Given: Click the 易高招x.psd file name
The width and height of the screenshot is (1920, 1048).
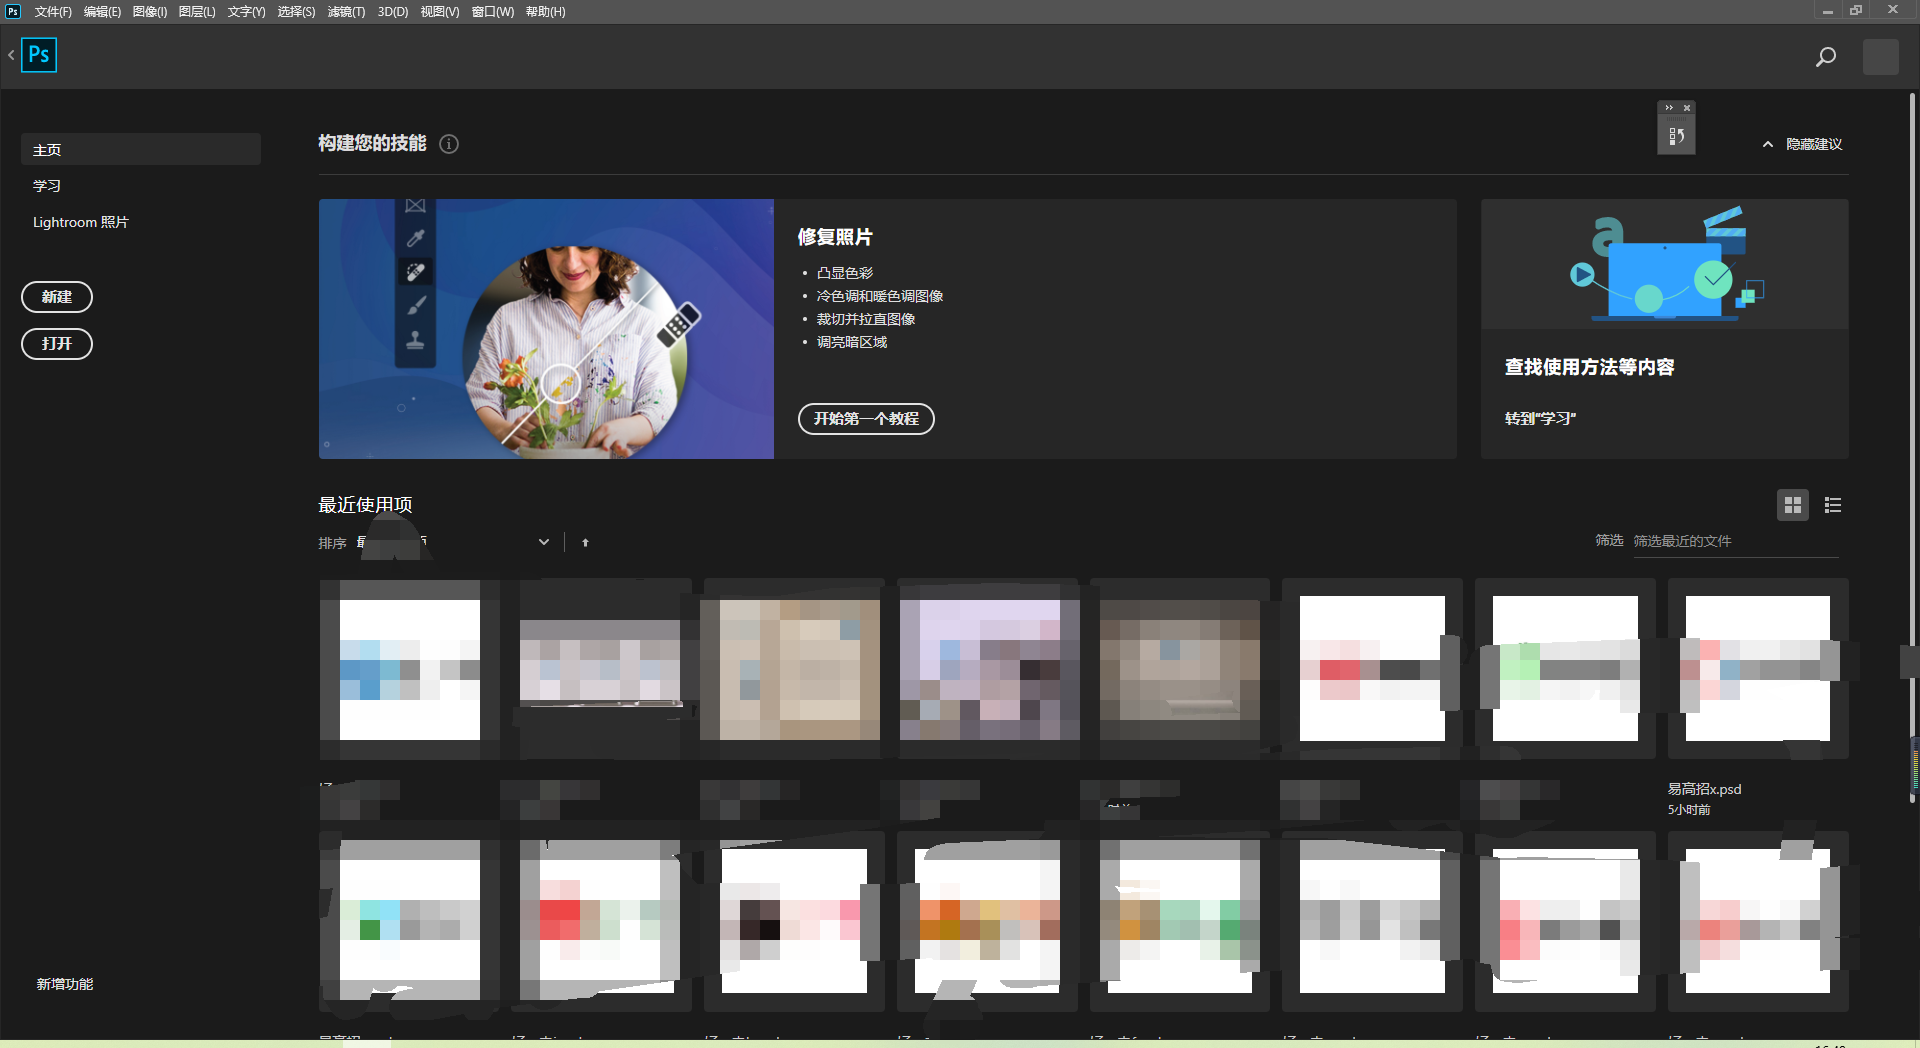Looking at the screenshot, I should [1704, 789].
